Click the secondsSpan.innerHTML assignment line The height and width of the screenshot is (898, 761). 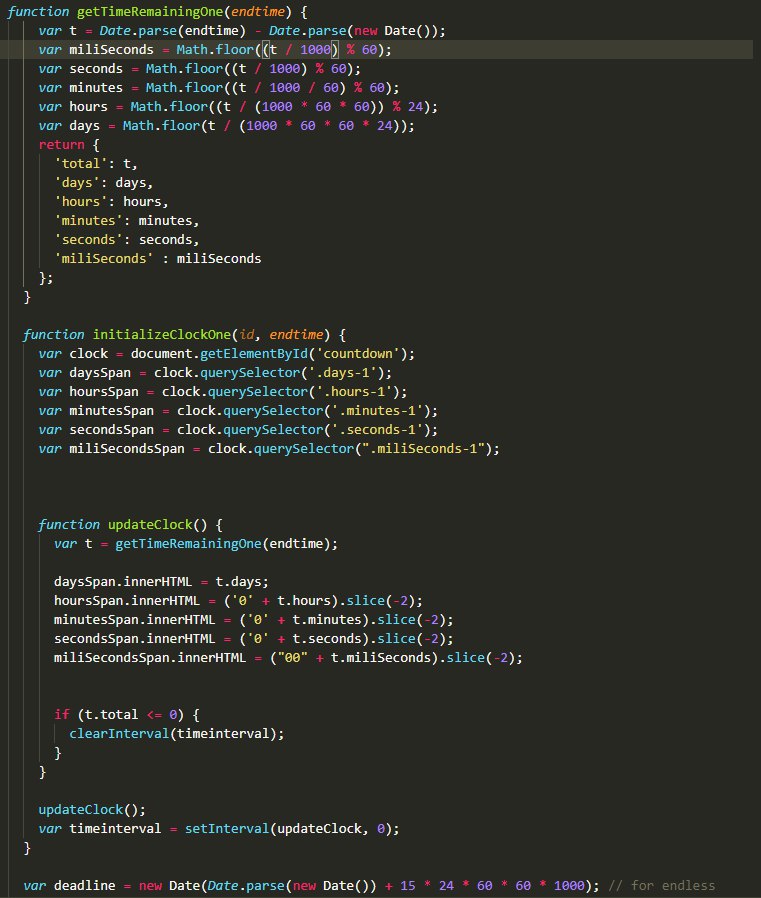(254, 638)
